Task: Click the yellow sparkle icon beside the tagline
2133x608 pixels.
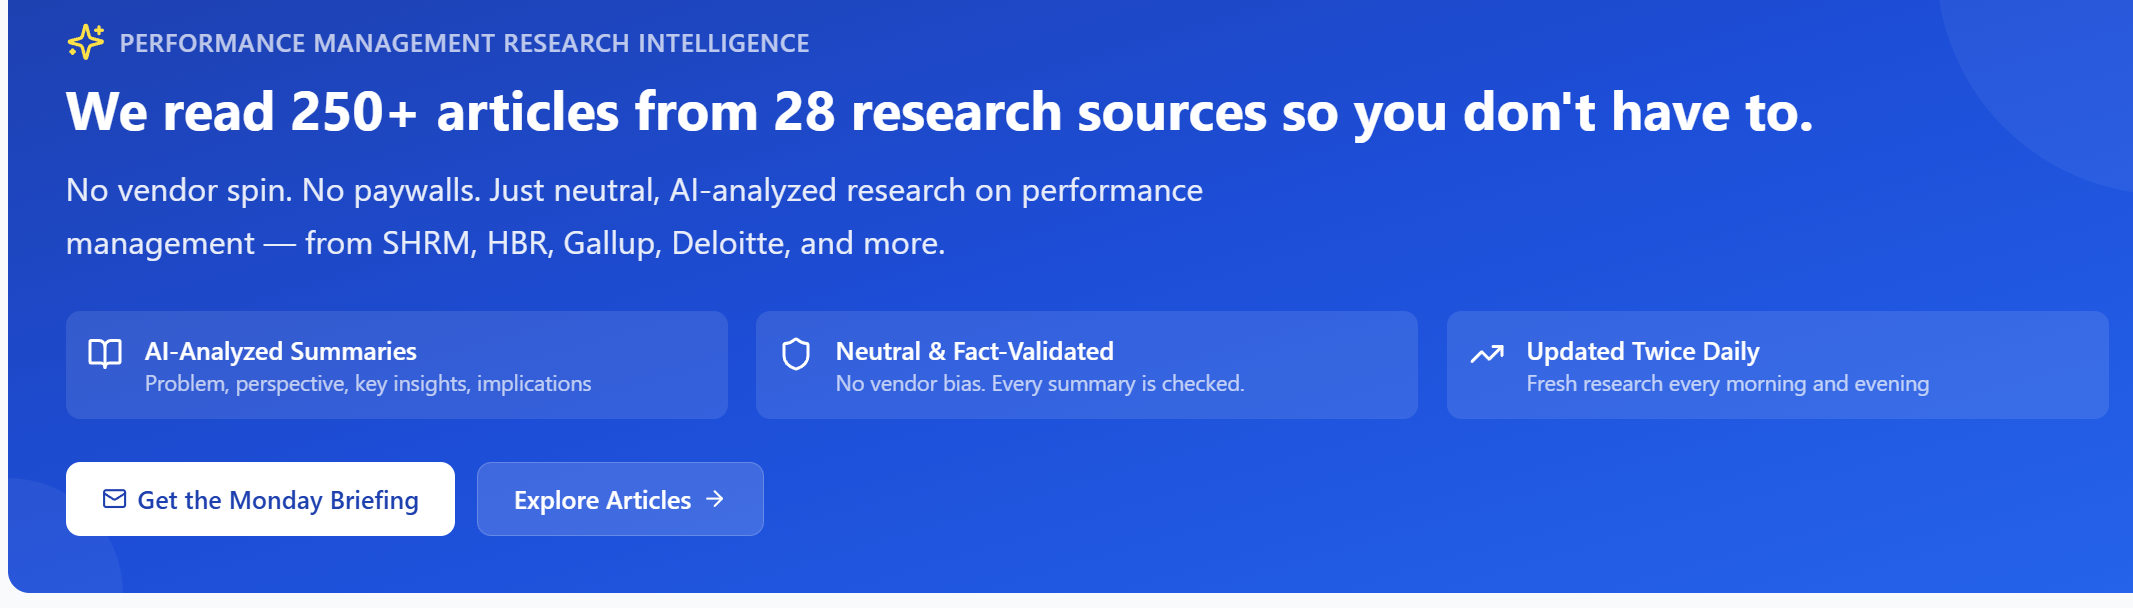Action: (x=86, y=42)
